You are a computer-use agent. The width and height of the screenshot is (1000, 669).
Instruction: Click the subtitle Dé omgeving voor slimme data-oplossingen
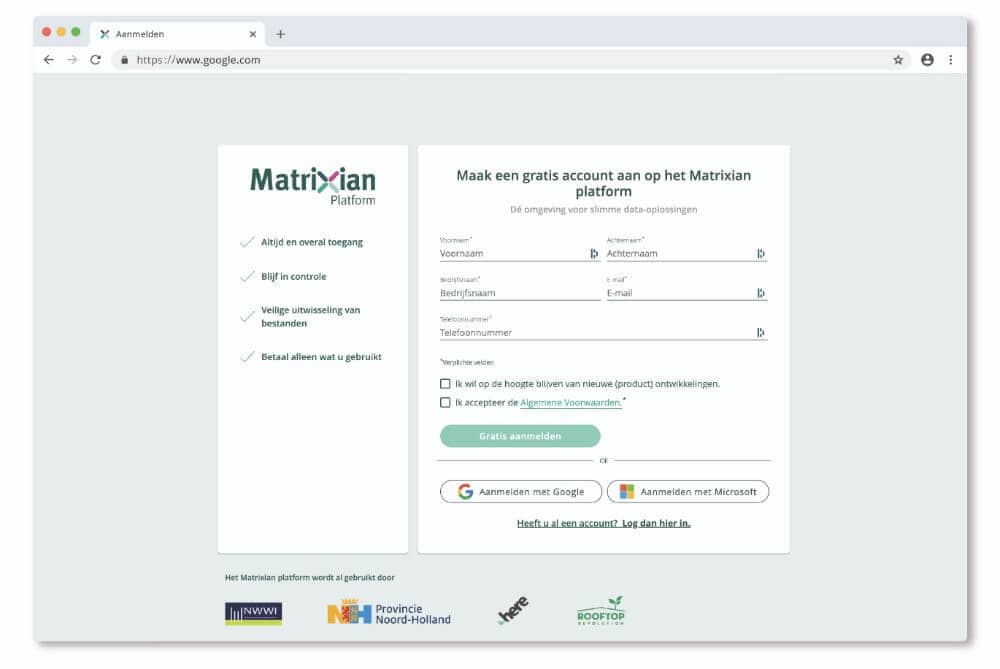point(603,210)
